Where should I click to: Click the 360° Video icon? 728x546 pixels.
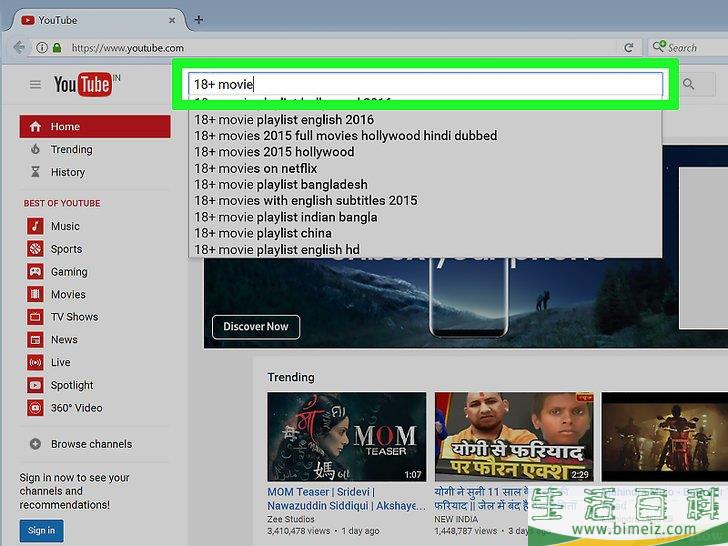pyautogui.click(x=35, y=408)
